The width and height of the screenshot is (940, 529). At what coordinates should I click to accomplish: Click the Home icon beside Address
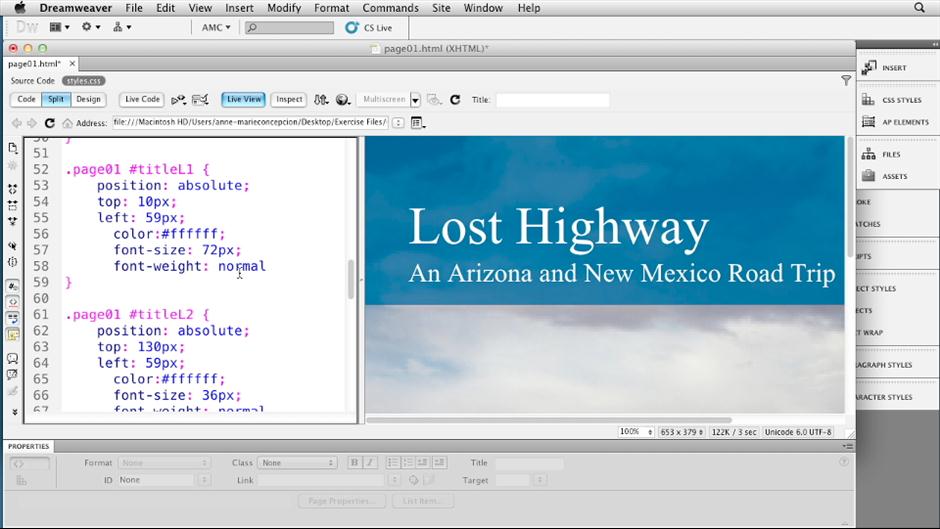[x=67, y=123]
